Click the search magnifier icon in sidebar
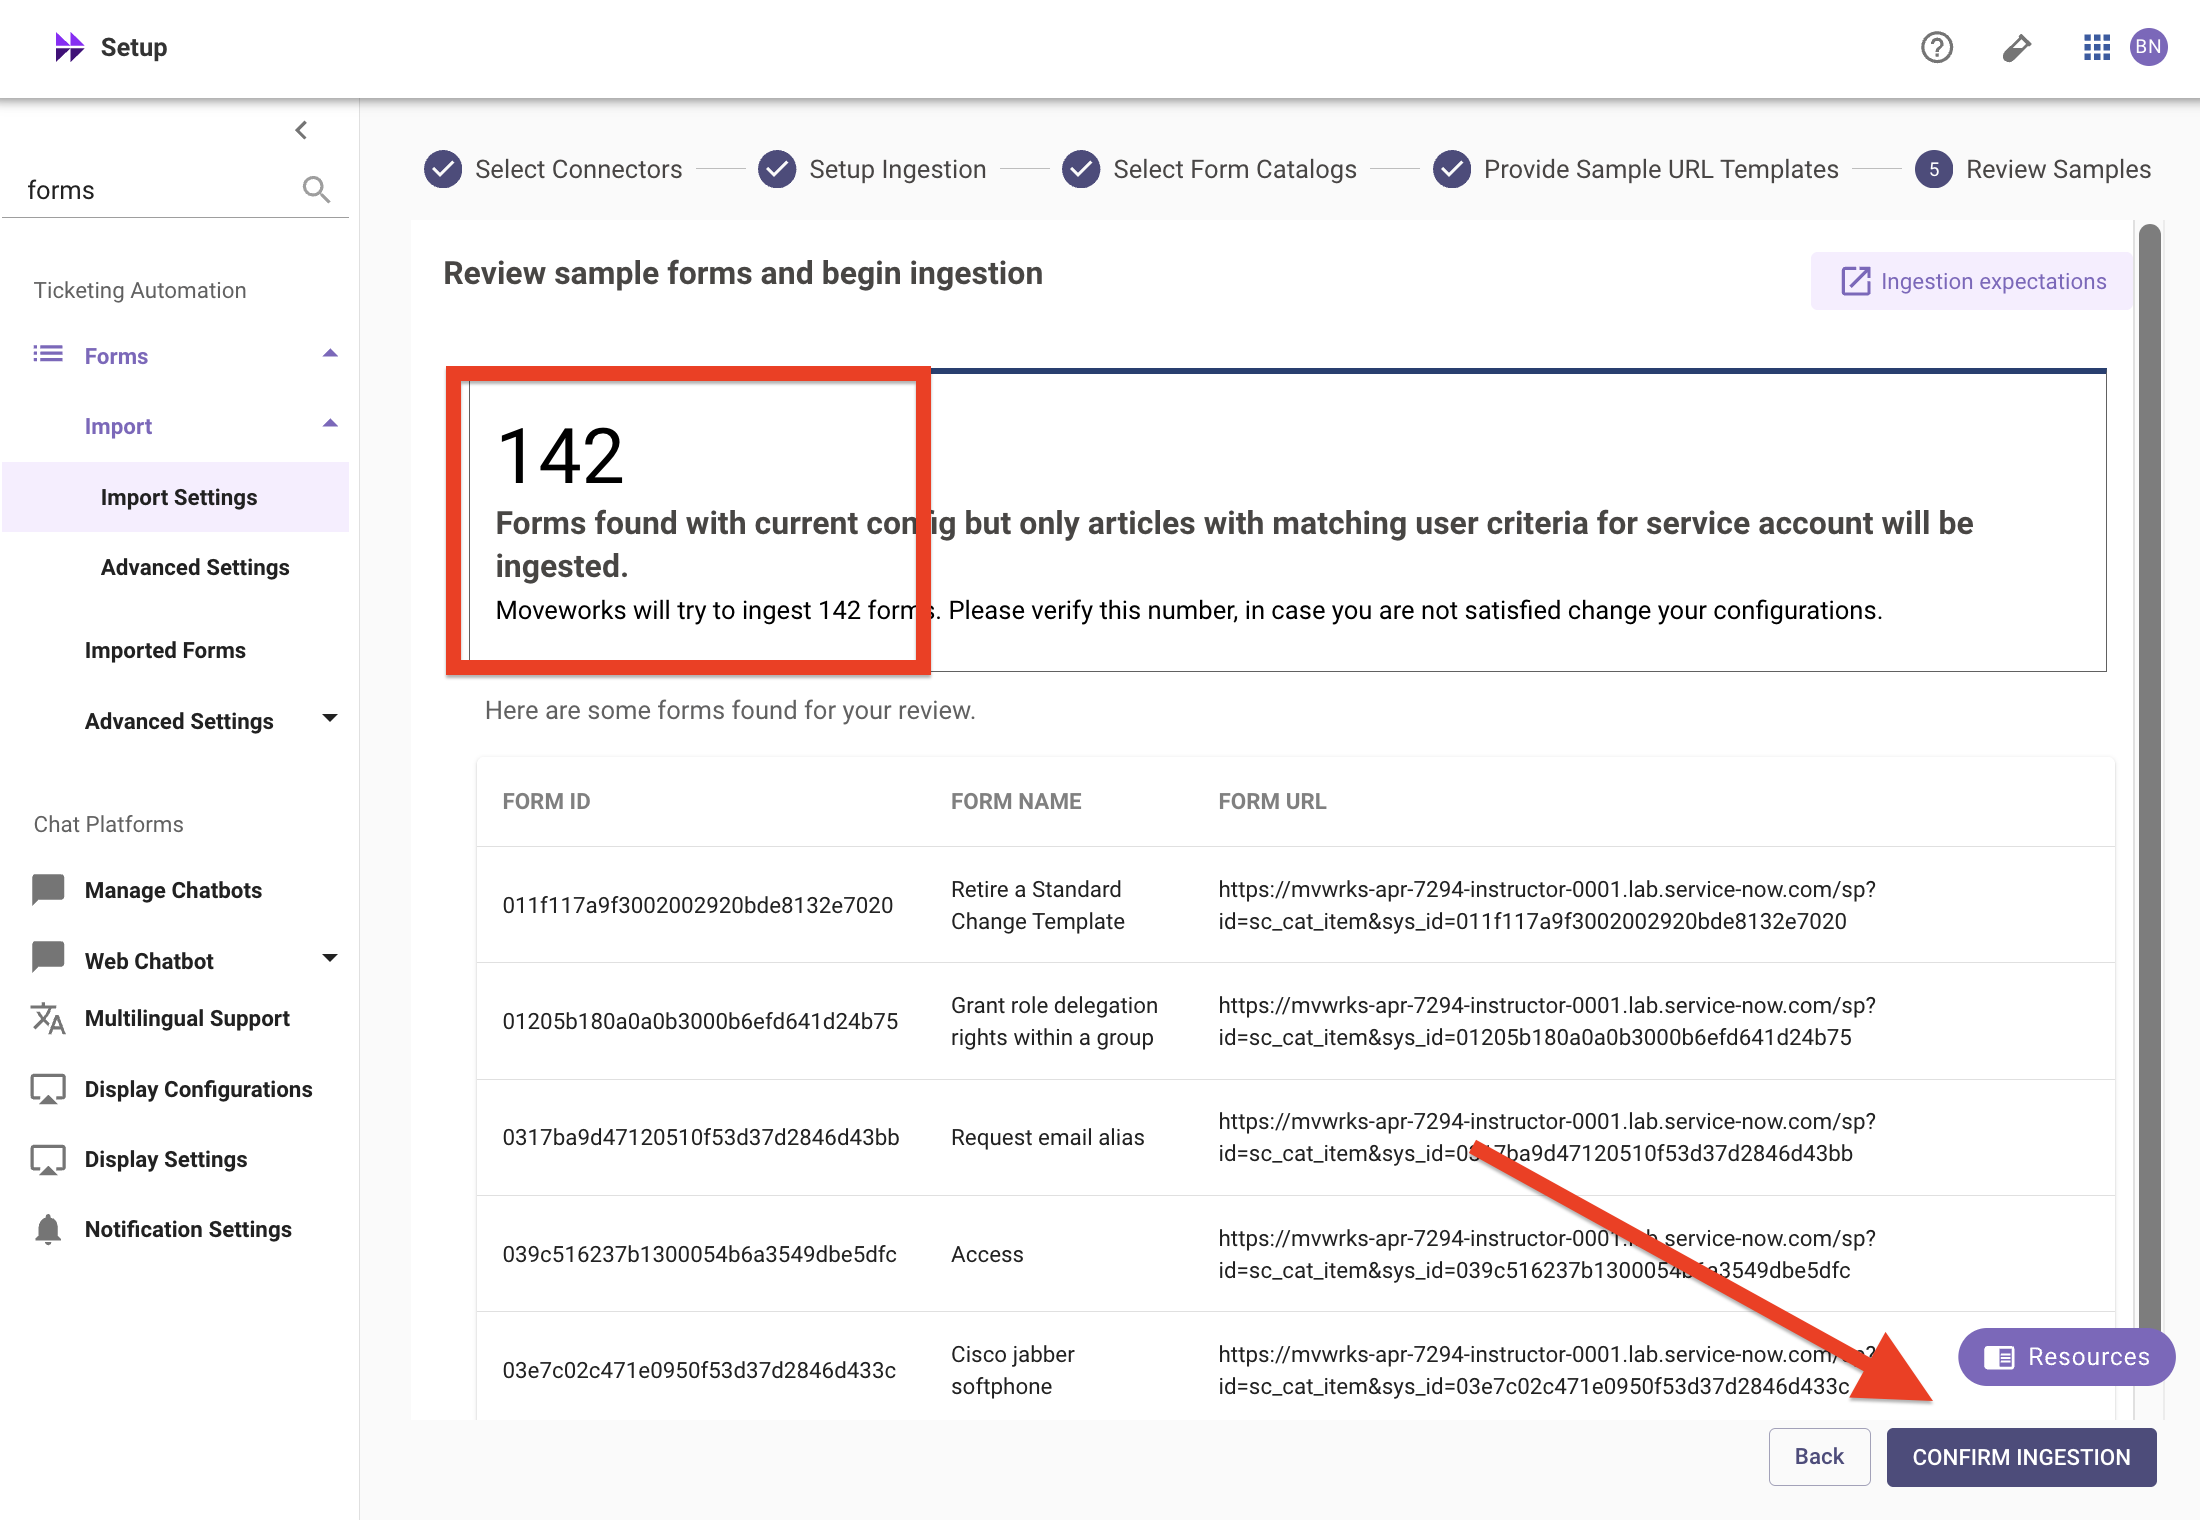2200x1520 pixels. tap(316, 189)
